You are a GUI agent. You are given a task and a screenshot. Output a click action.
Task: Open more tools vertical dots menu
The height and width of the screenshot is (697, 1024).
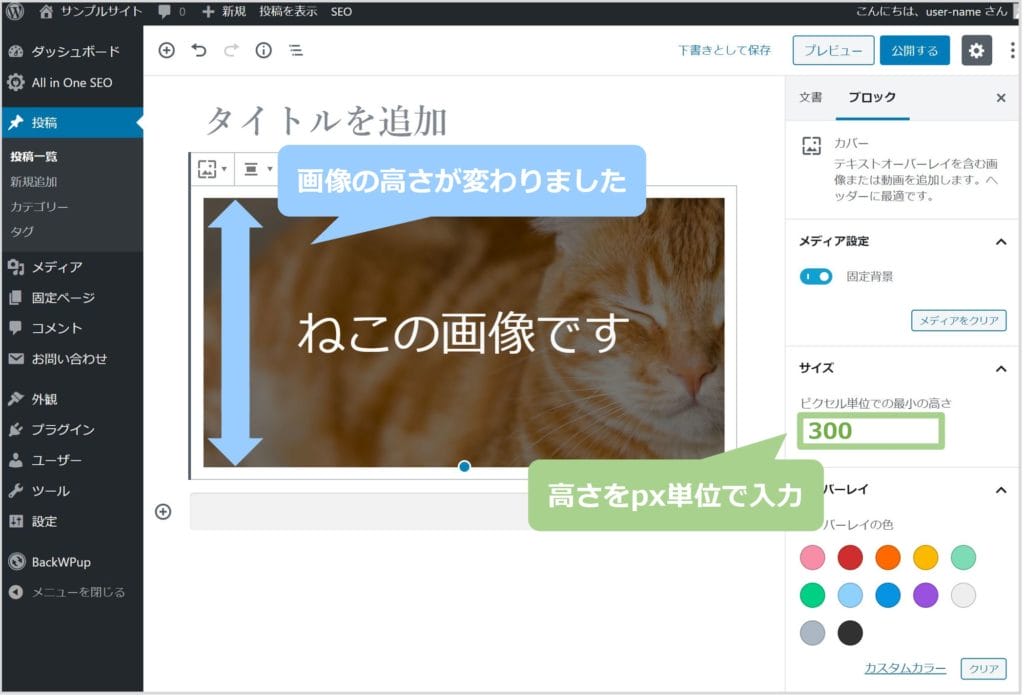pyautogui.click(x=1012, y=50)
